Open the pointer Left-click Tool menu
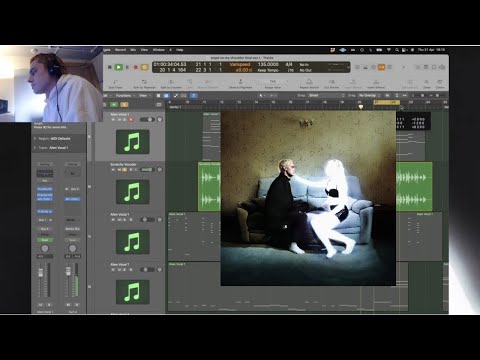Screen dimensions: 480x360 tap(262, 96)
